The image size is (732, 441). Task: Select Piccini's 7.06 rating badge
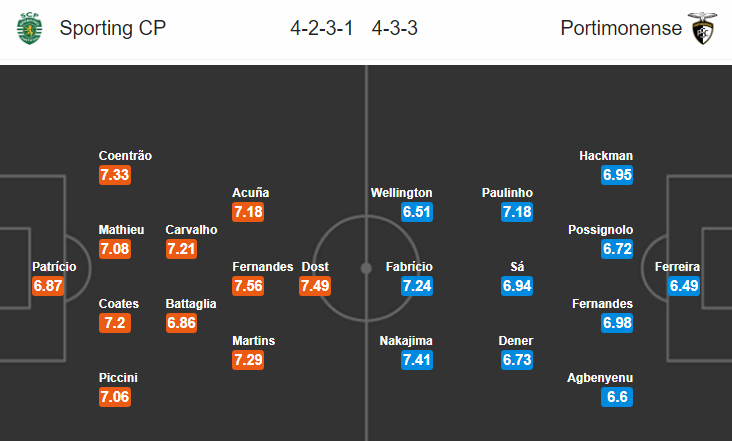[x=115, y=397]
